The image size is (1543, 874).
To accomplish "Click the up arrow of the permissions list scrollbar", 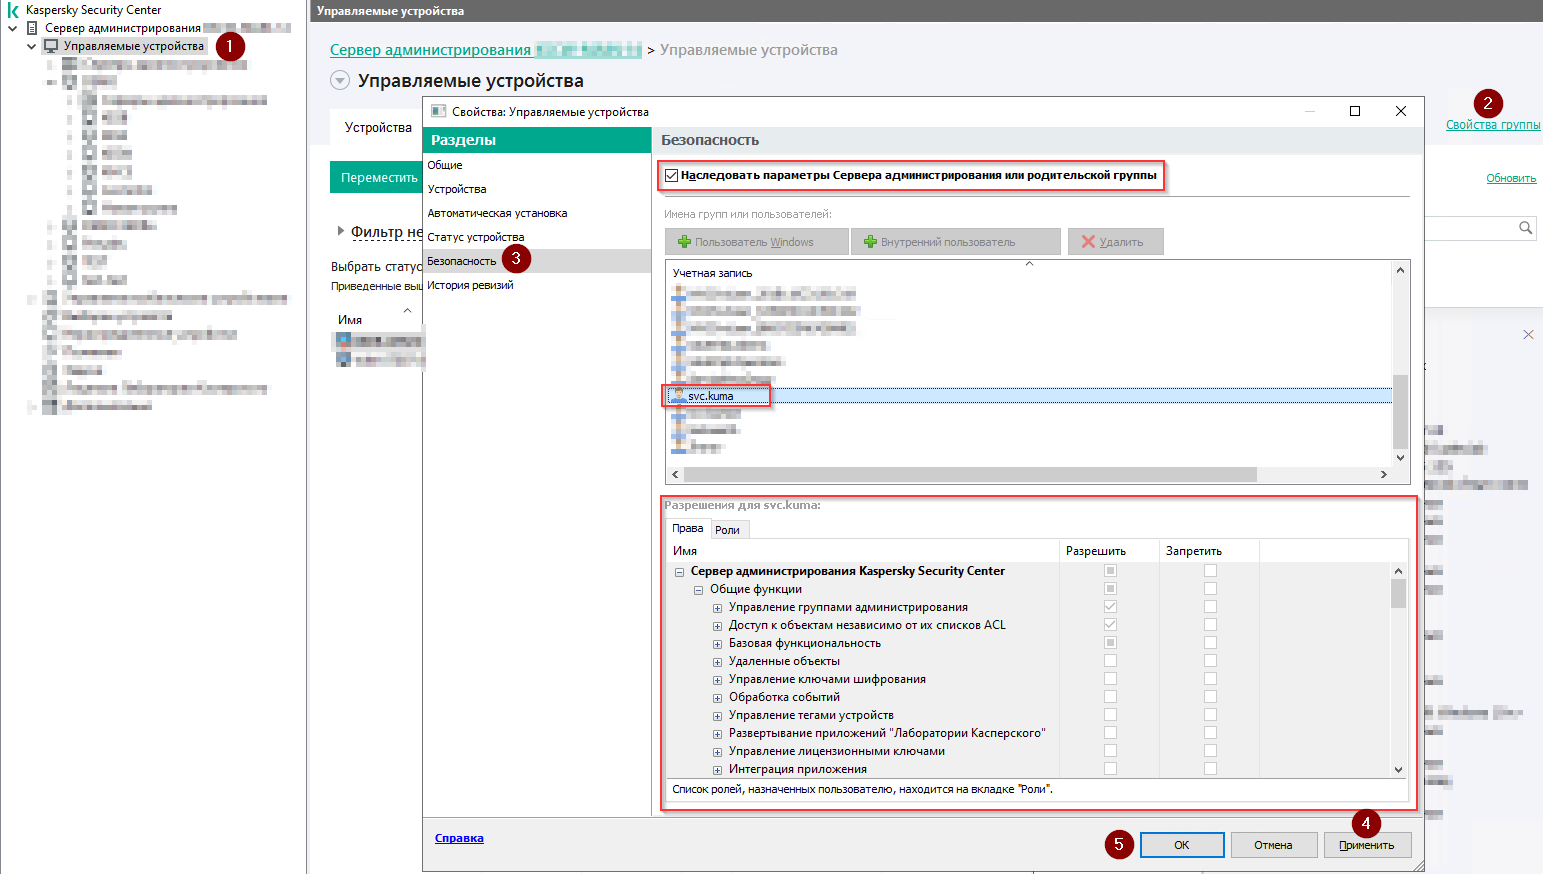I will point(1398,571).
